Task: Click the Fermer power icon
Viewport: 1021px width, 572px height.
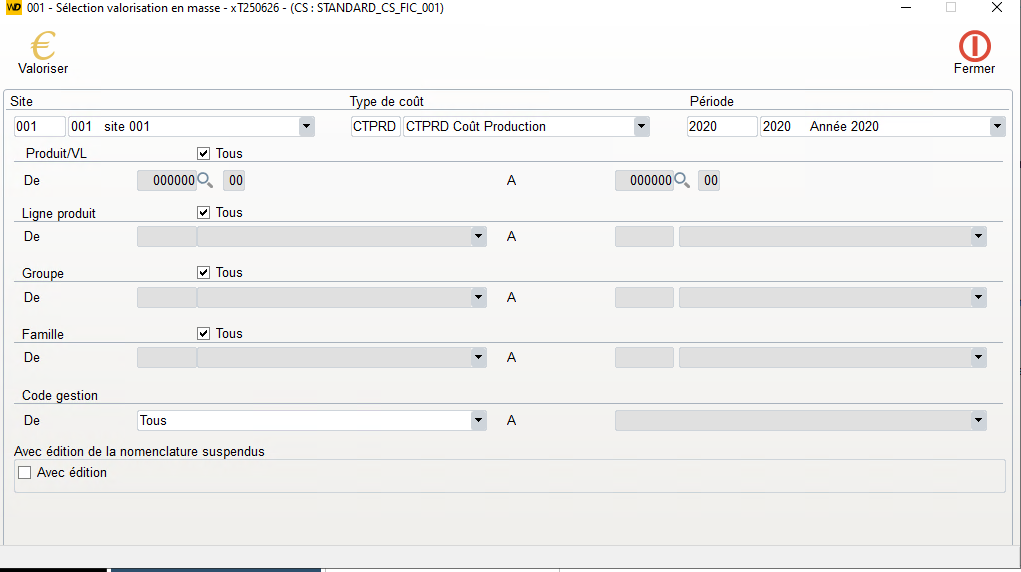Action: (x=974, y=46)
